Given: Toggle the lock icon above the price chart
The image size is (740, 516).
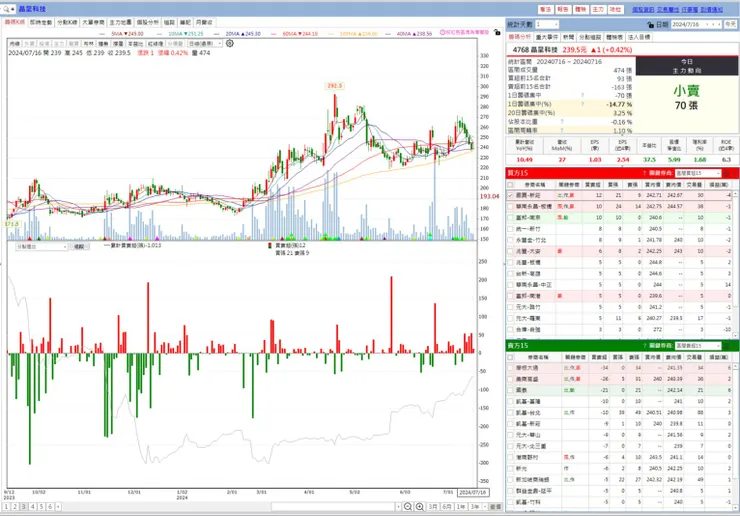Looking at the screenshot, I should [497, 33].
